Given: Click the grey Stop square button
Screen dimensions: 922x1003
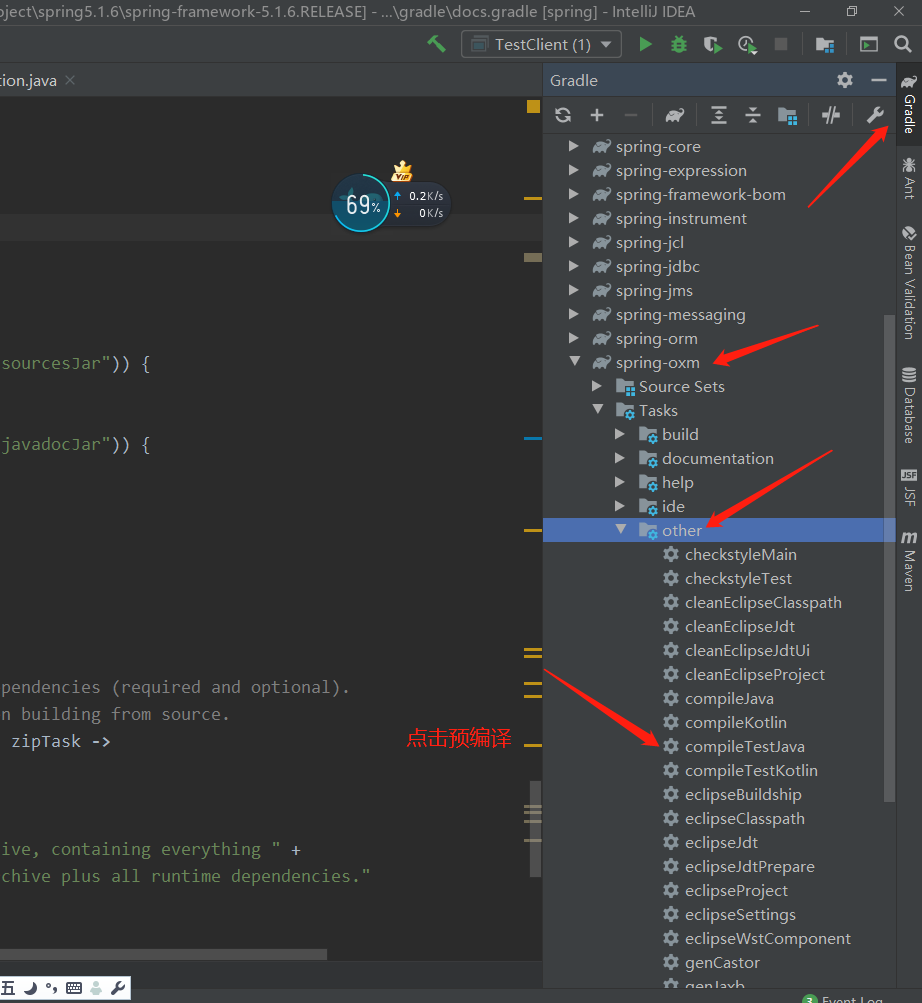Looking at the screenshot, I should (x=781, y=44).
